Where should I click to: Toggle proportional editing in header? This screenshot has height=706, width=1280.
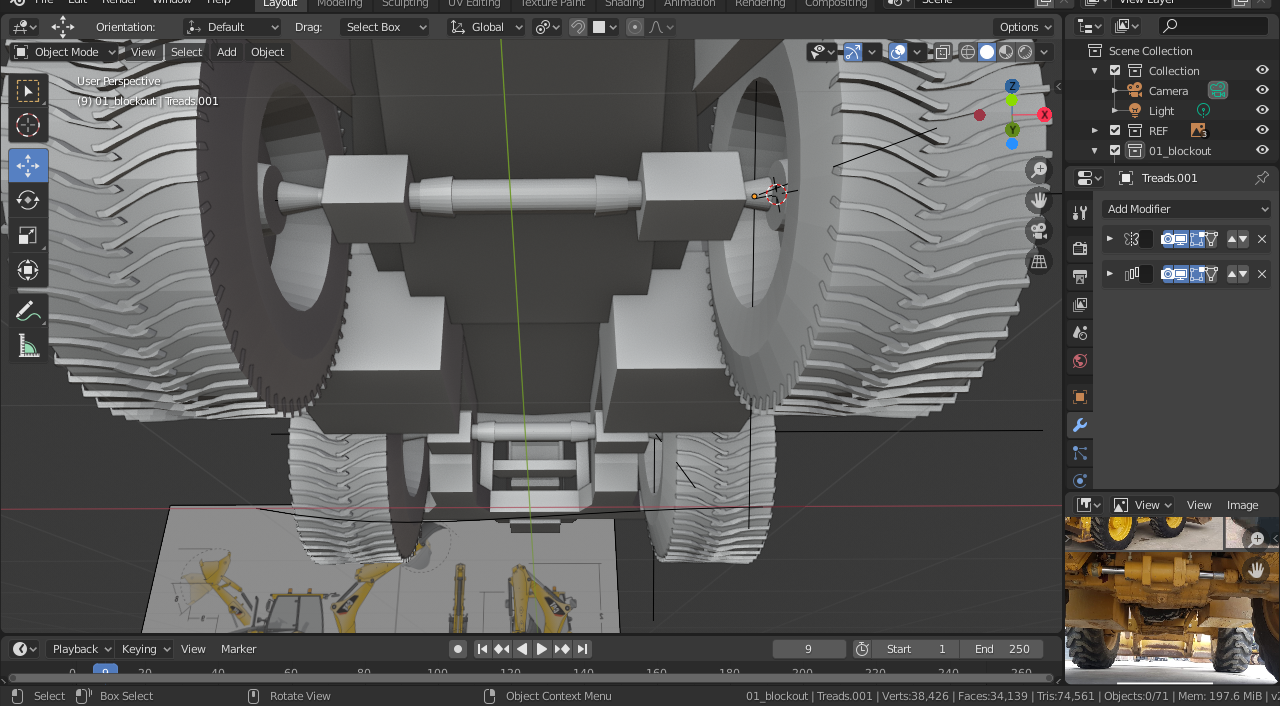(635, 27)
